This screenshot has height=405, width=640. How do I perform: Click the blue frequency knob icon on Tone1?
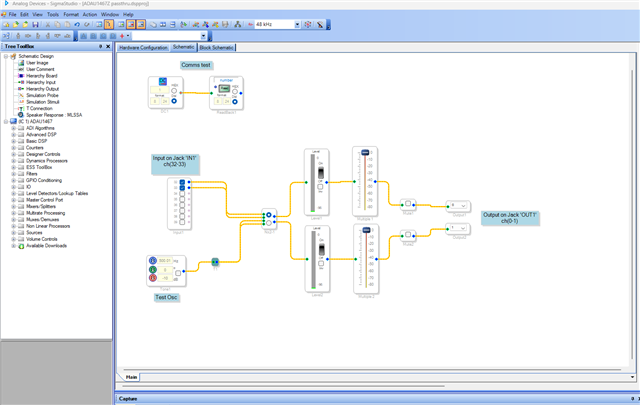(x=153, y=260)
